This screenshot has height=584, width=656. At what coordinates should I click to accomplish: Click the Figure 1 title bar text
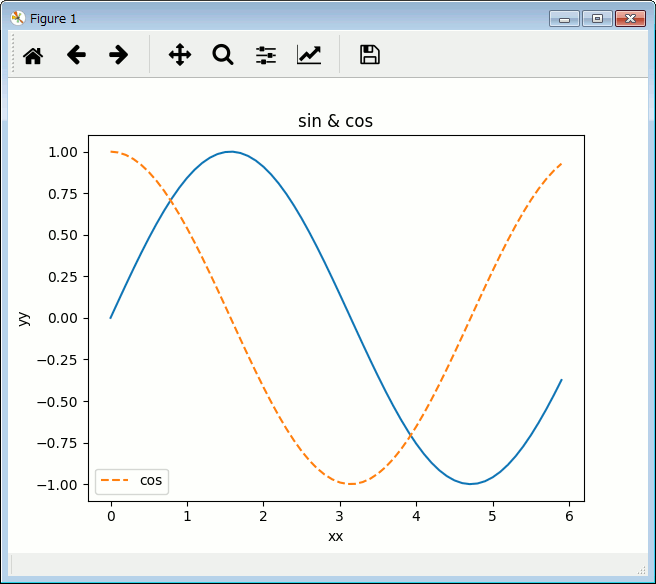(53, 18)
